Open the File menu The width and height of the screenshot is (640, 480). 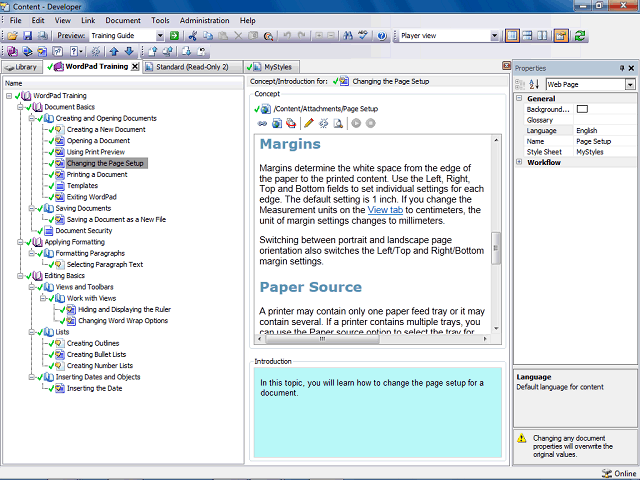click(x=16, y=20)
